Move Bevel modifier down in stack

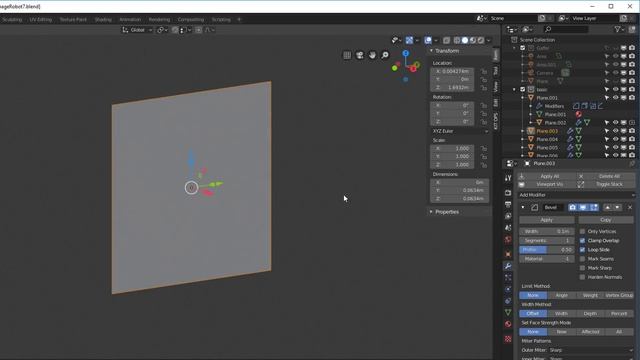click(618, 207)
